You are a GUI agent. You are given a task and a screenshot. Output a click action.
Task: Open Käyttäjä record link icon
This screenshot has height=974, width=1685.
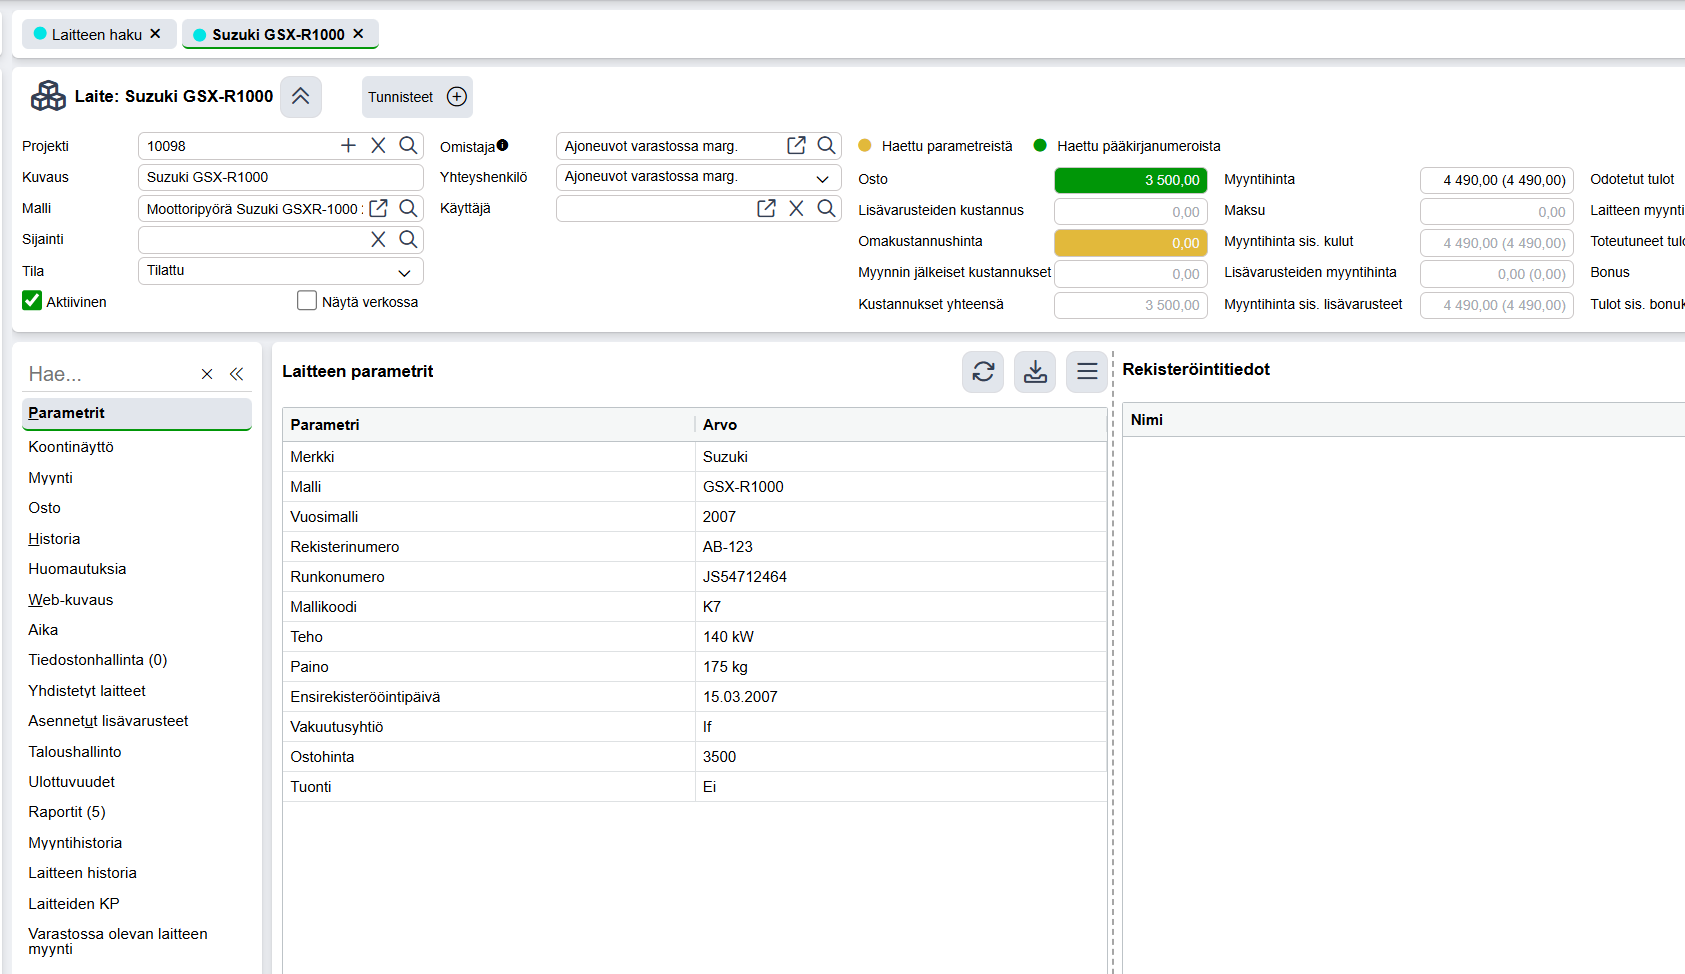(766, 208)
